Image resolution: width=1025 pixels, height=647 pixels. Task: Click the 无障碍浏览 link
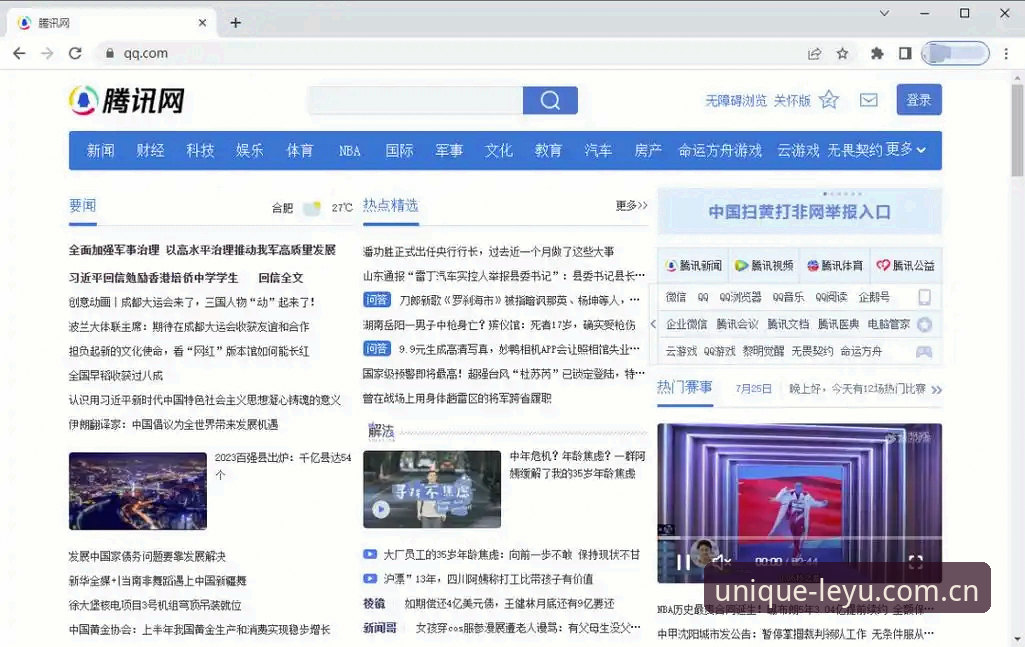(x=735, y=101)
